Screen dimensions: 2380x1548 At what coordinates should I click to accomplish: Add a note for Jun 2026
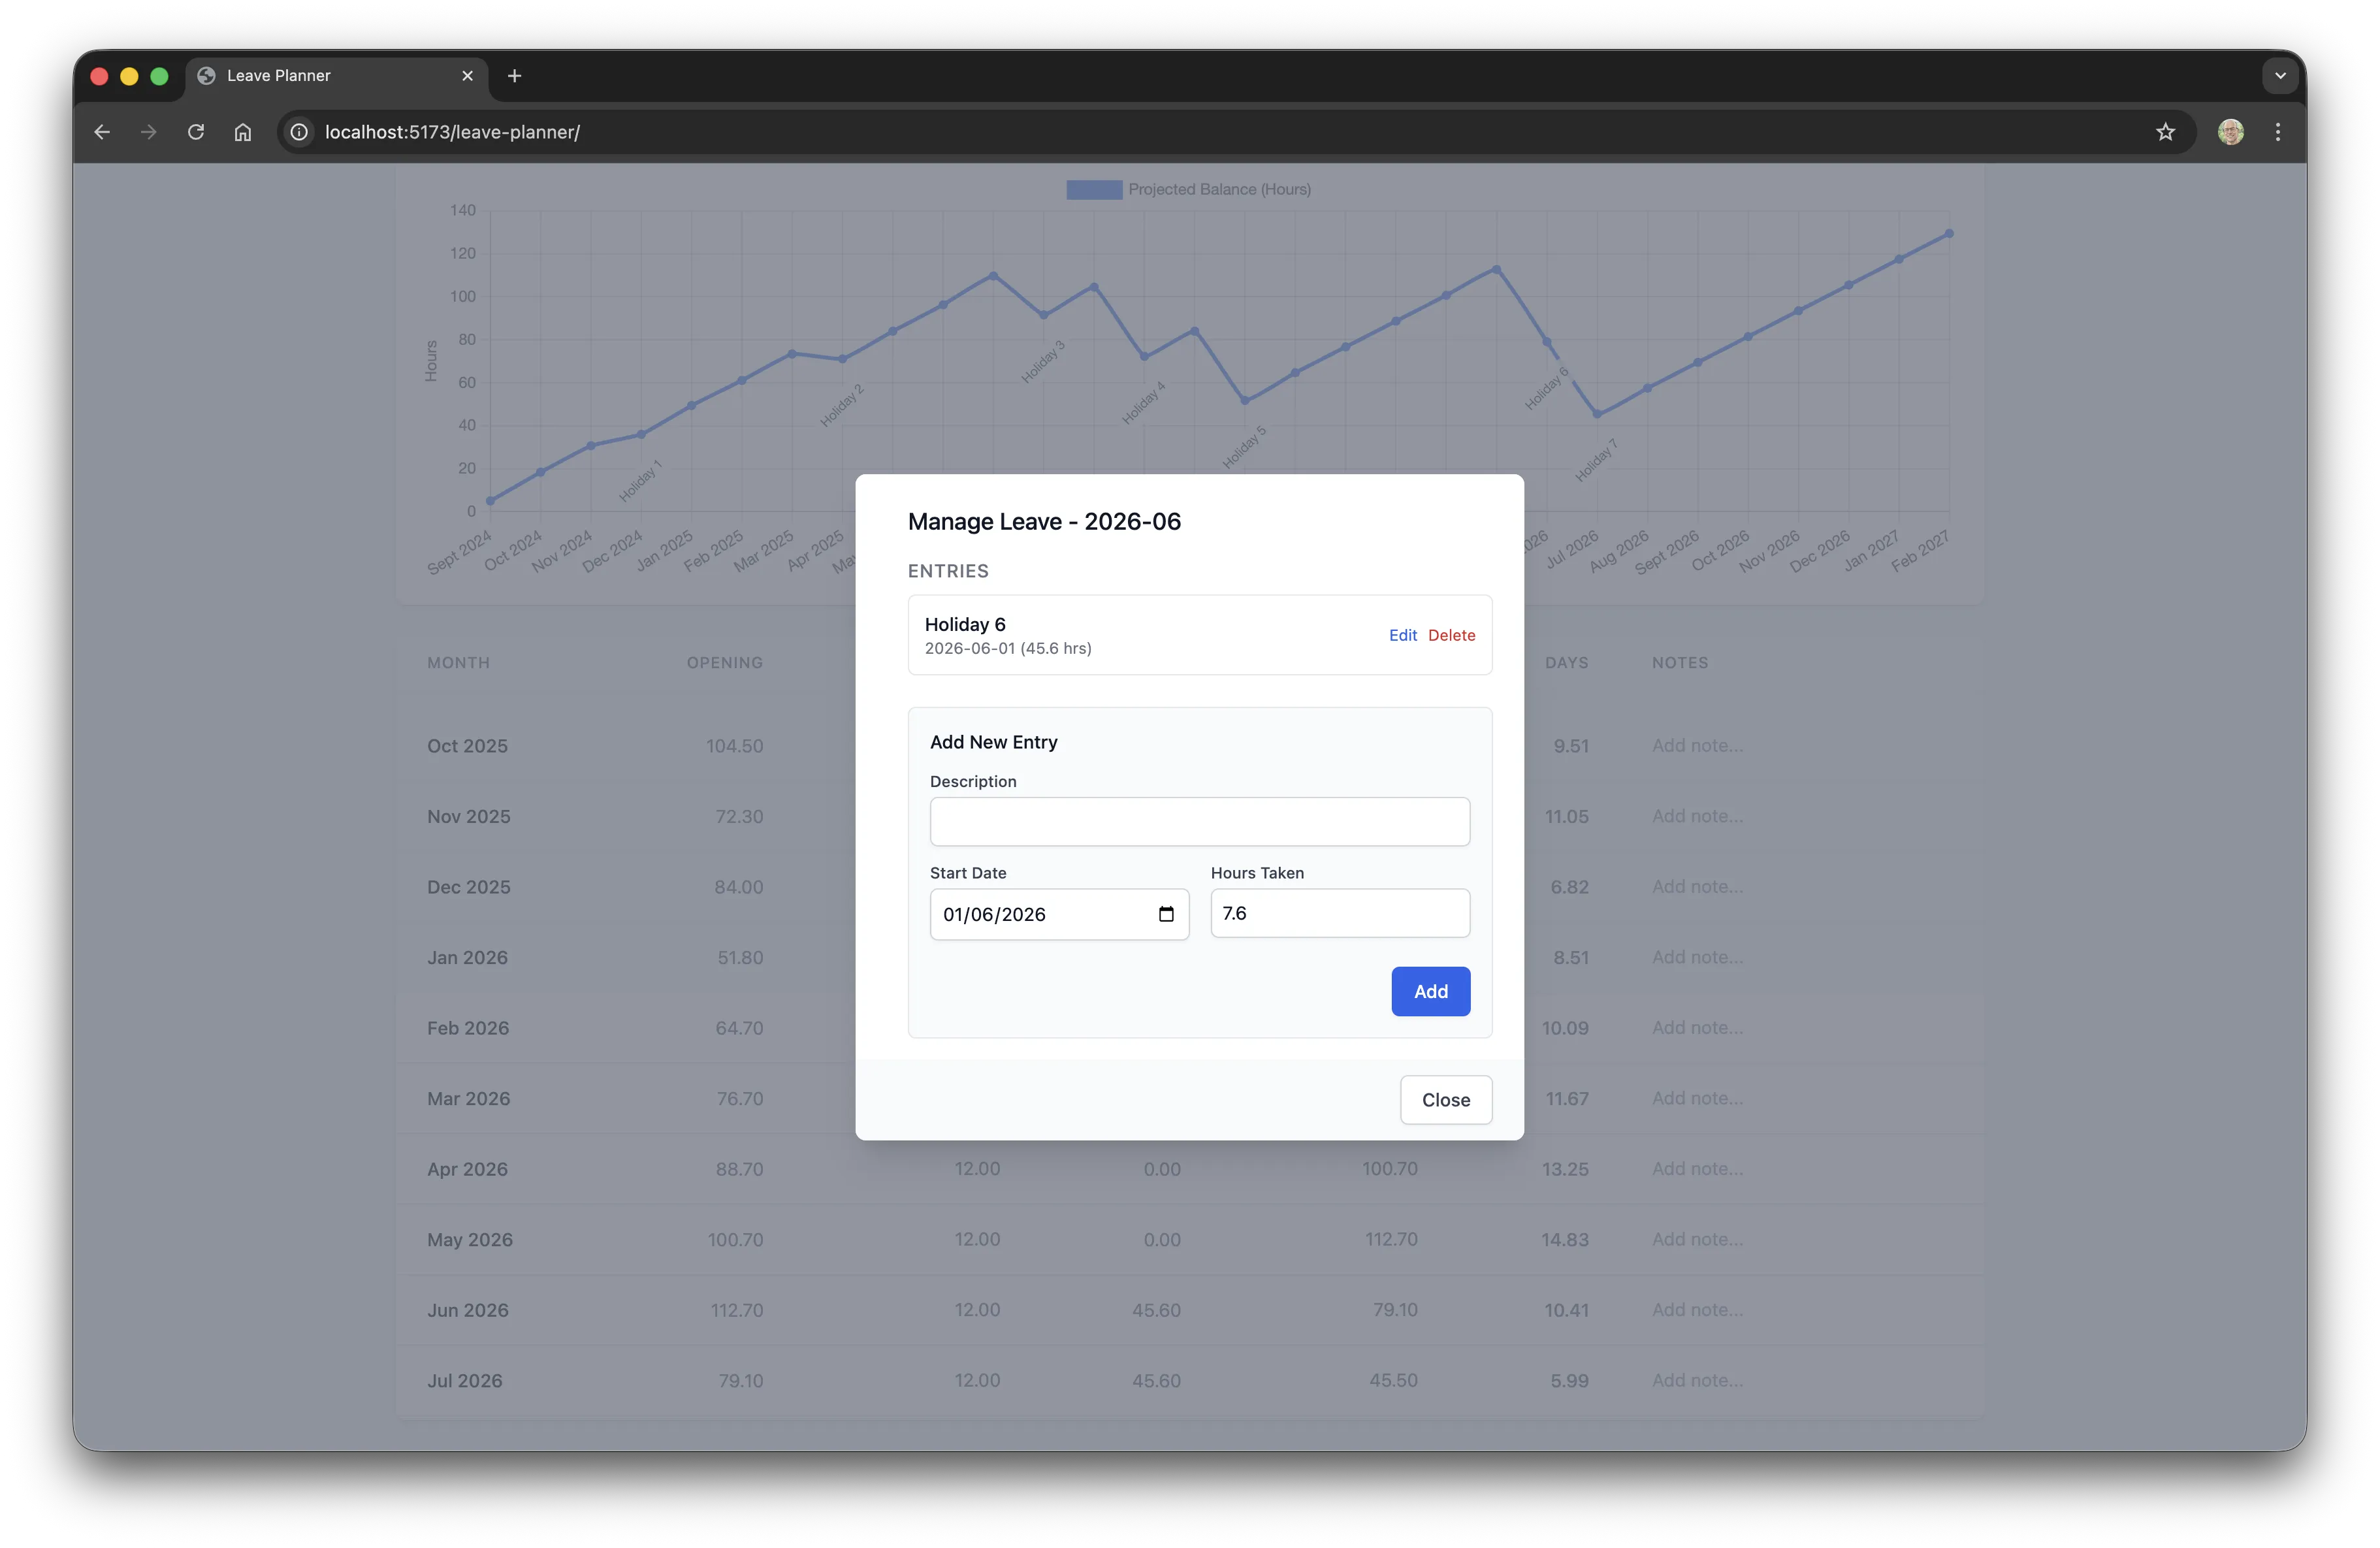(1697, 1309)
